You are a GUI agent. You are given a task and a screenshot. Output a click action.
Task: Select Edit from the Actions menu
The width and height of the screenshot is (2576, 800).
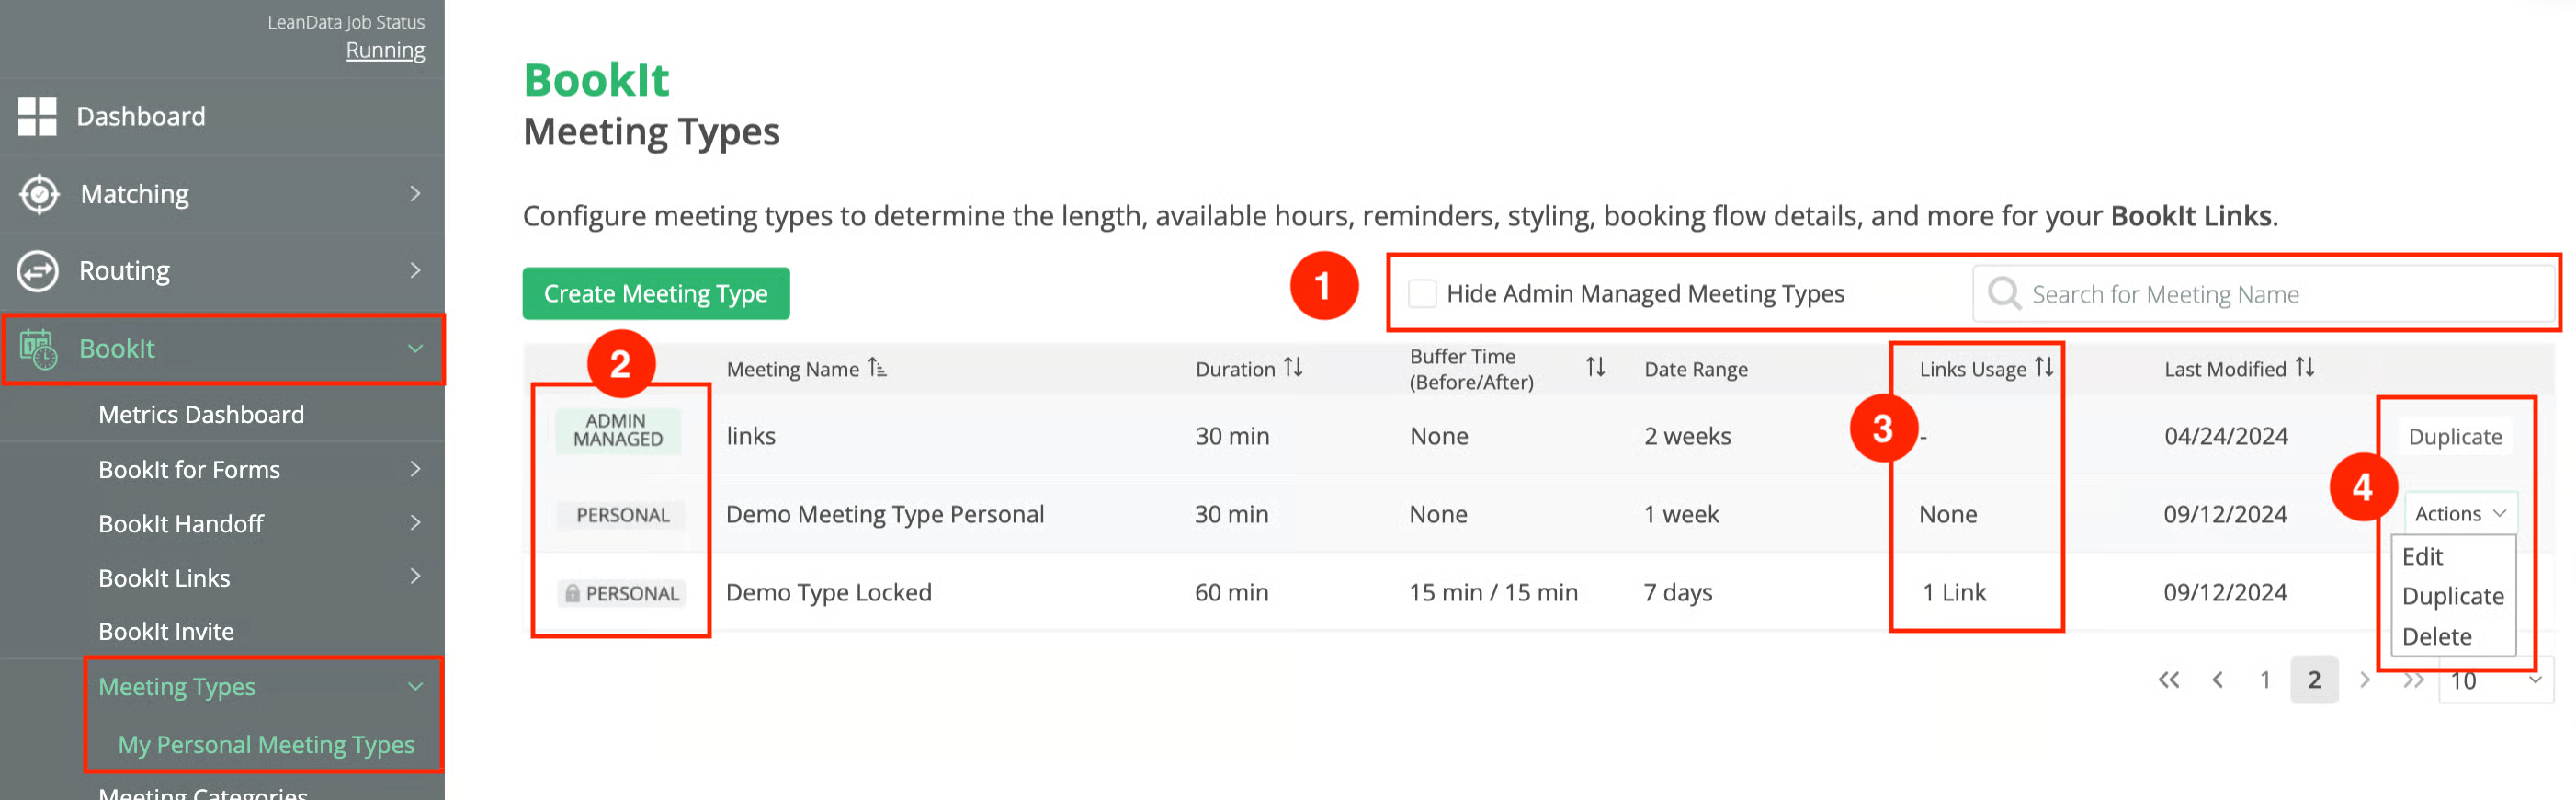tap(2422, 557)
